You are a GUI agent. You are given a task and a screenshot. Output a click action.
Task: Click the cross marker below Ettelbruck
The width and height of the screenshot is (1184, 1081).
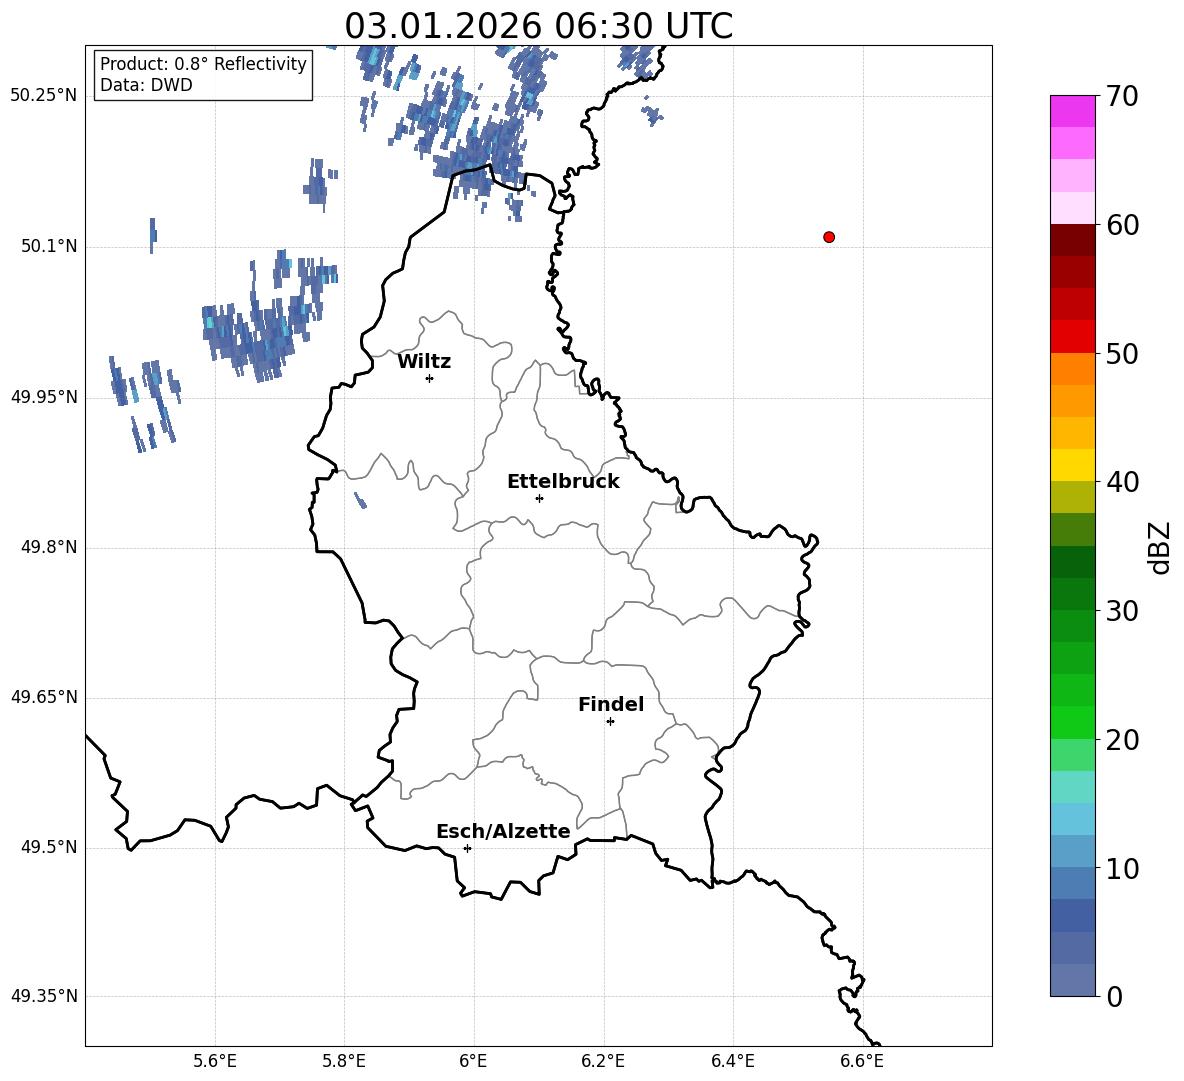click(x=539, y=498)
